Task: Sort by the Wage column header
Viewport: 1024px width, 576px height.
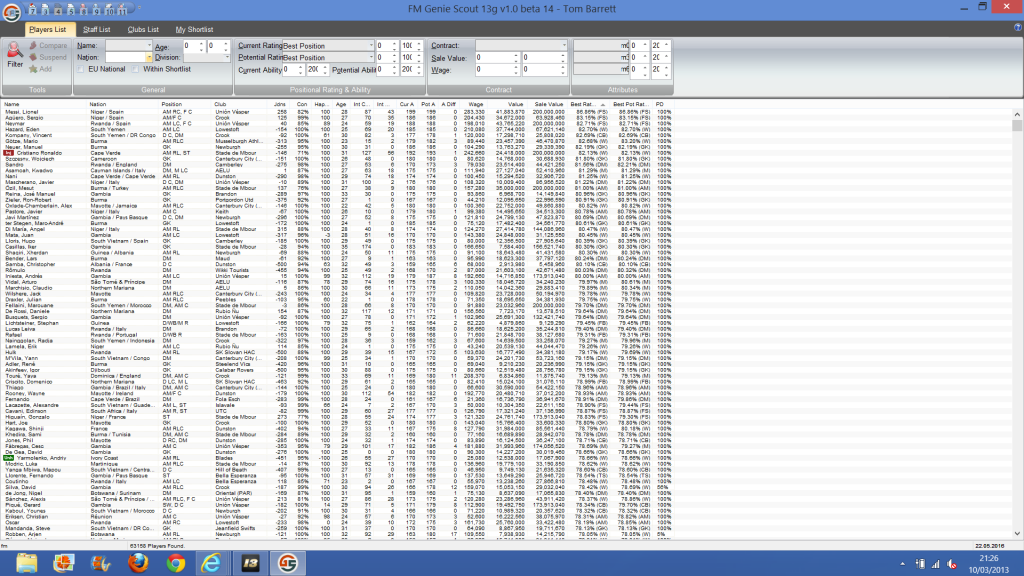Action: tap(475, 104)
